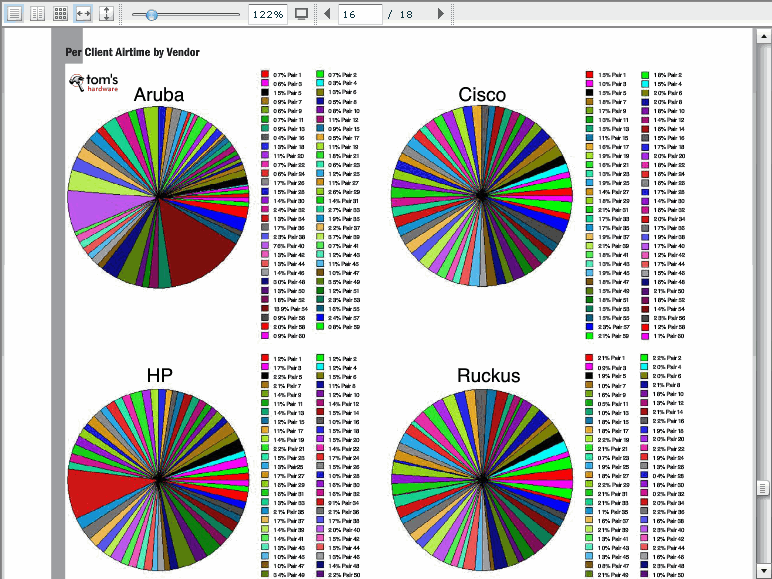Click "Pair 7" in the Ruckus legend
Viewport: 772px width, 579px height.
(x=619, y=386)
